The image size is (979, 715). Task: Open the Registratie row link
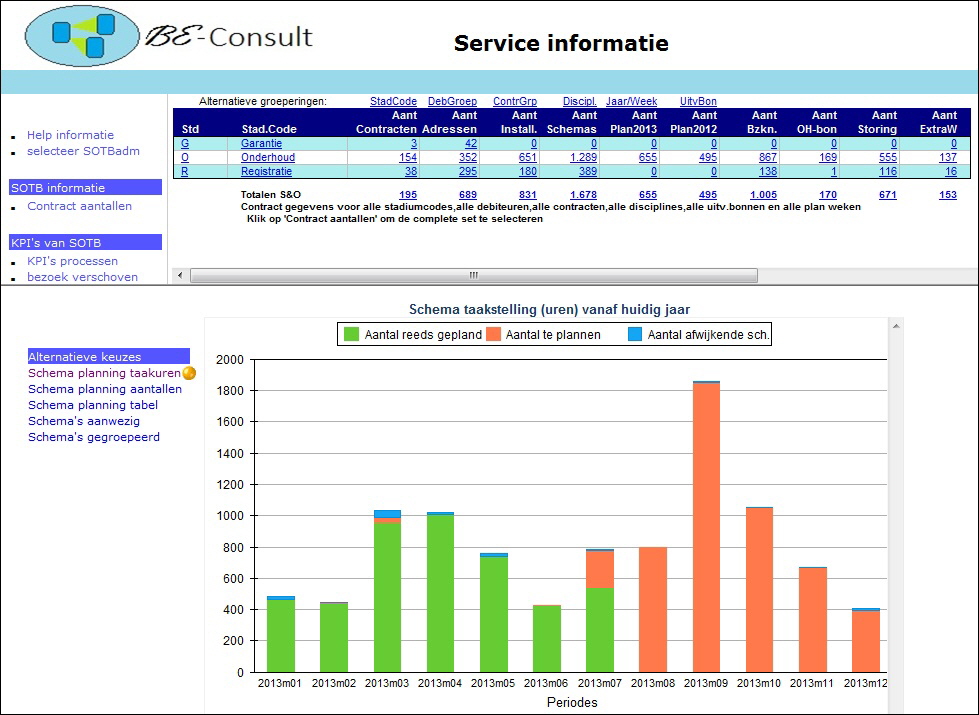266,172
